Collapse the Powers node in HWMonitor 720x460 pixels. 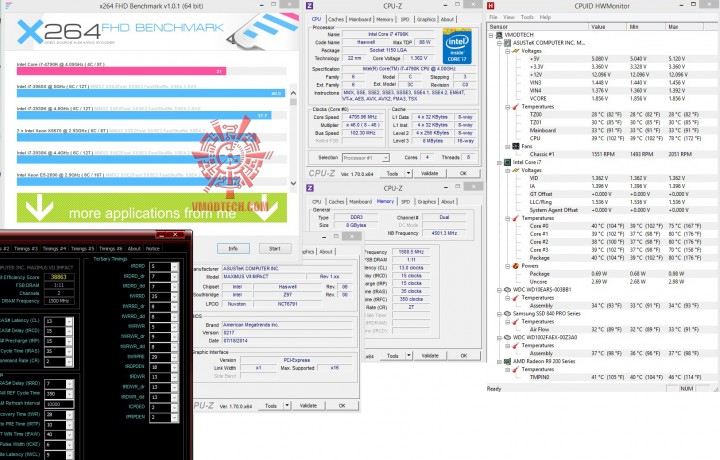tap(507, 266)
